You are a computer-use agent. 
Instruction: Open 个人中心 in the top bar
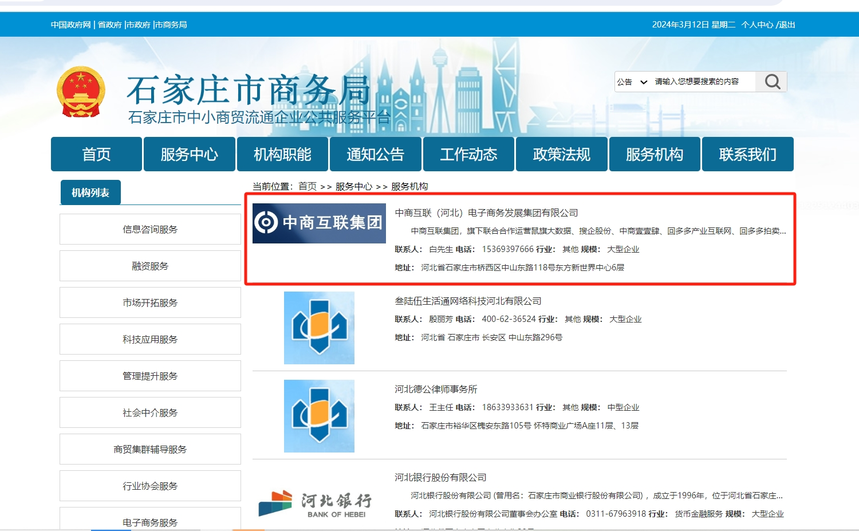tap(757, 25)
